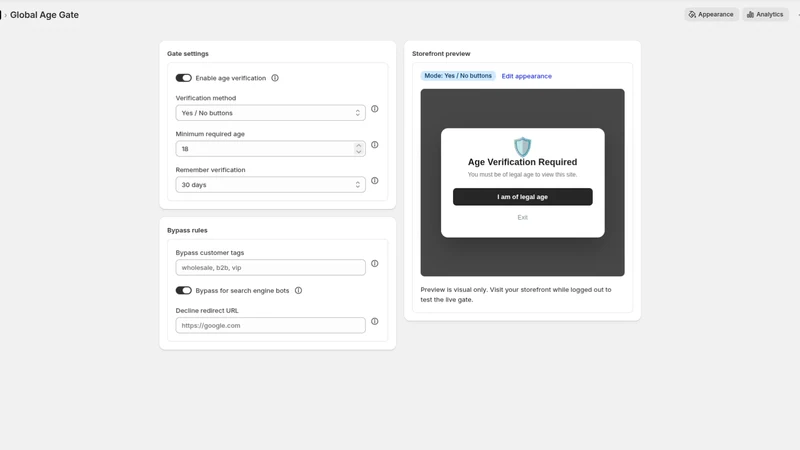Show info for Enable age verification

click(x=275, y=78)
